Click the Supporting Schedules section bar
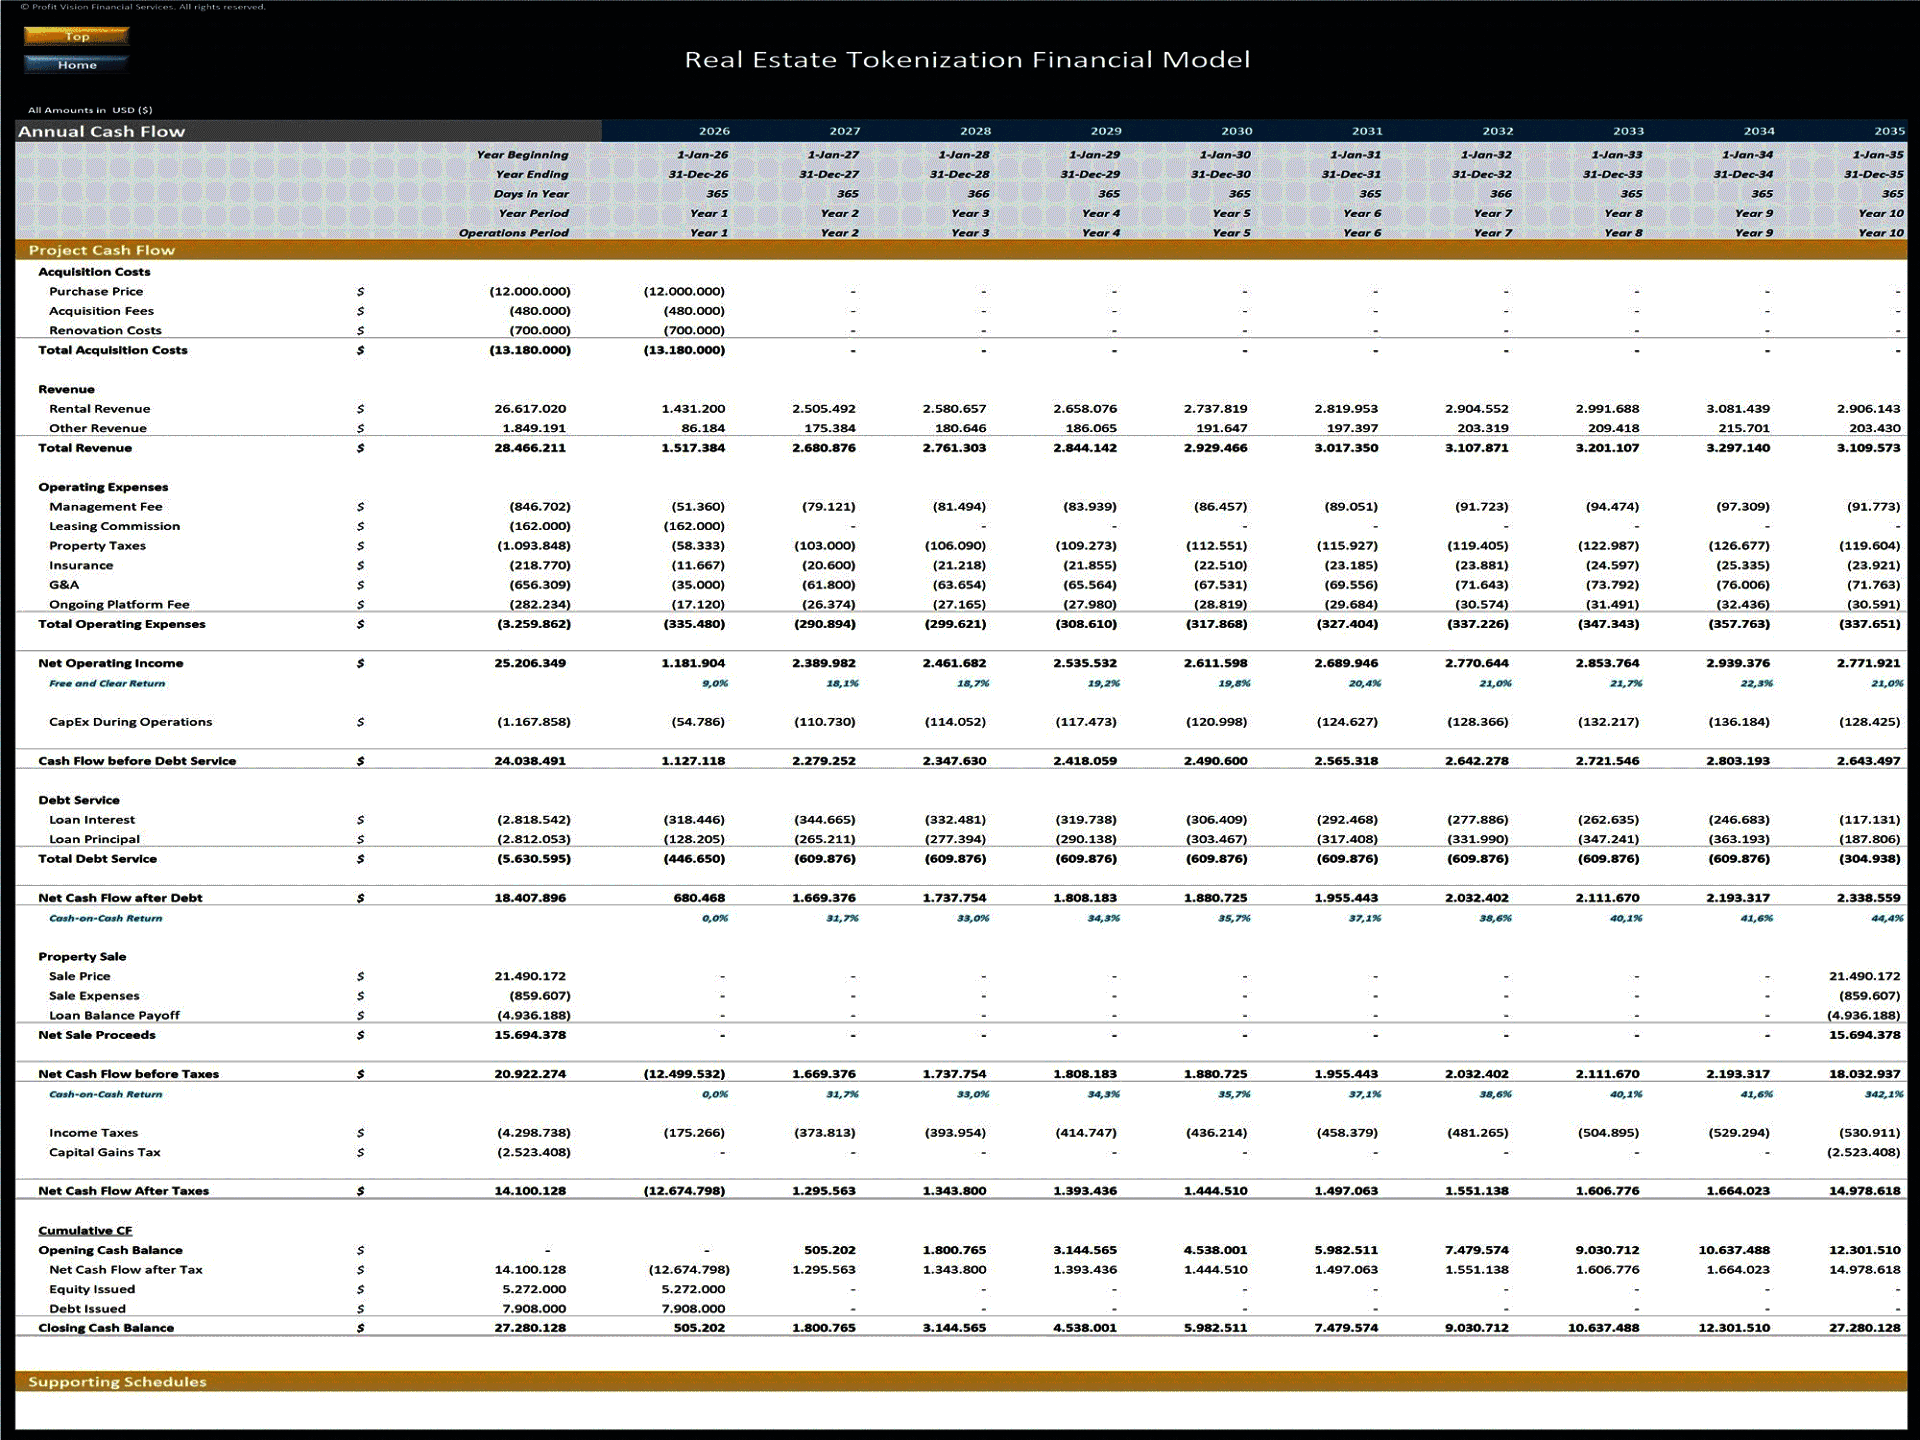The width and height of the screenshot is (1920, 1440). (x=117, y=1382)
